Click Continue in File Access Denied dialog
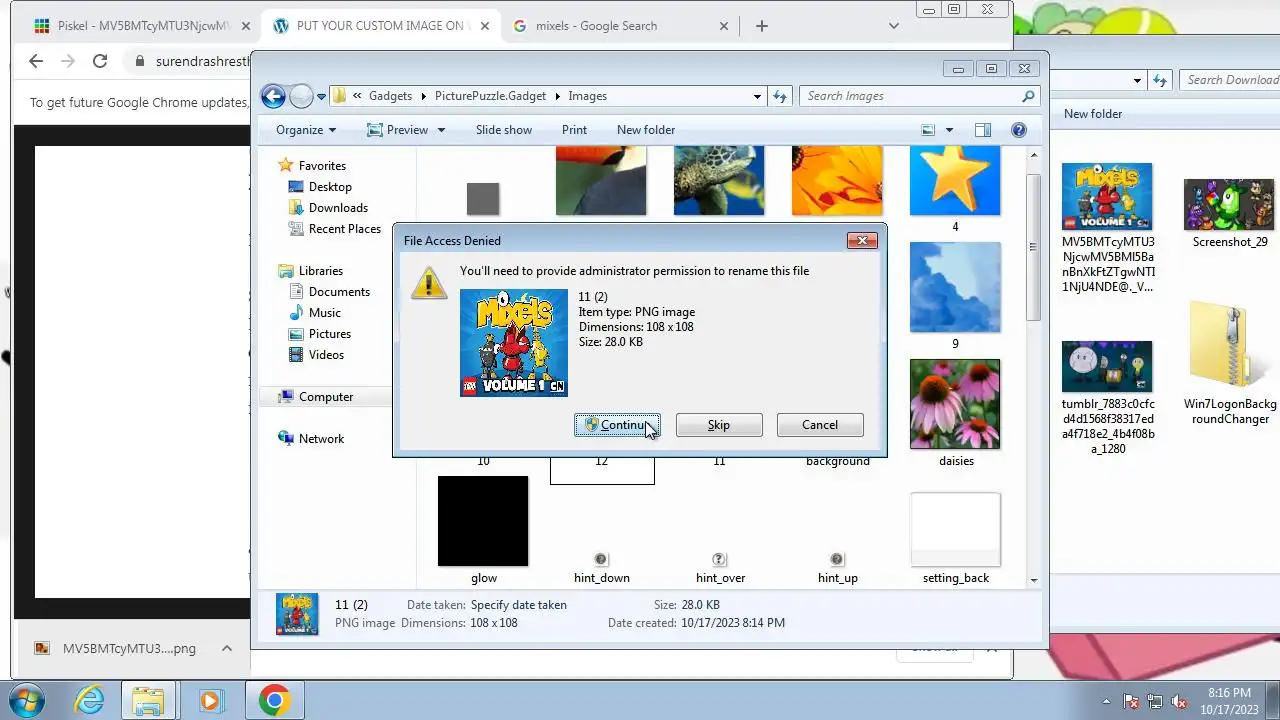Screen dimensions: 1280x720 tap(617, 425)
